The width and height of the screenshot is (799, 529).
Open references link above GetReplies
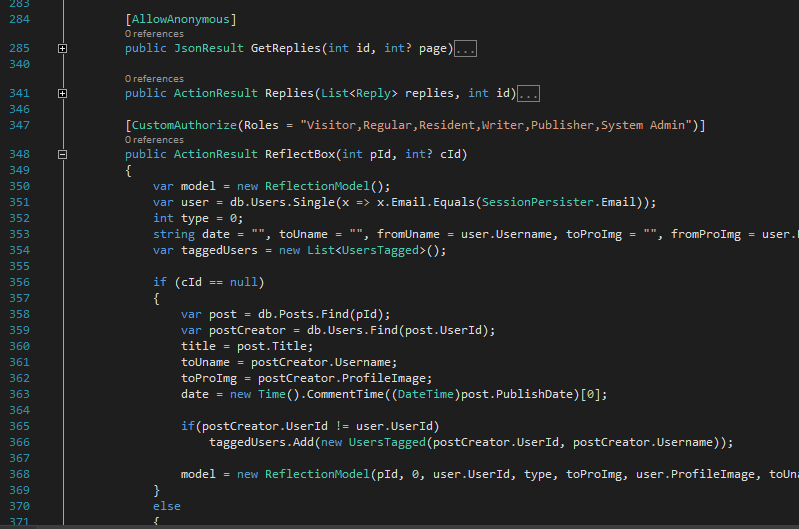tap(154, 34)
